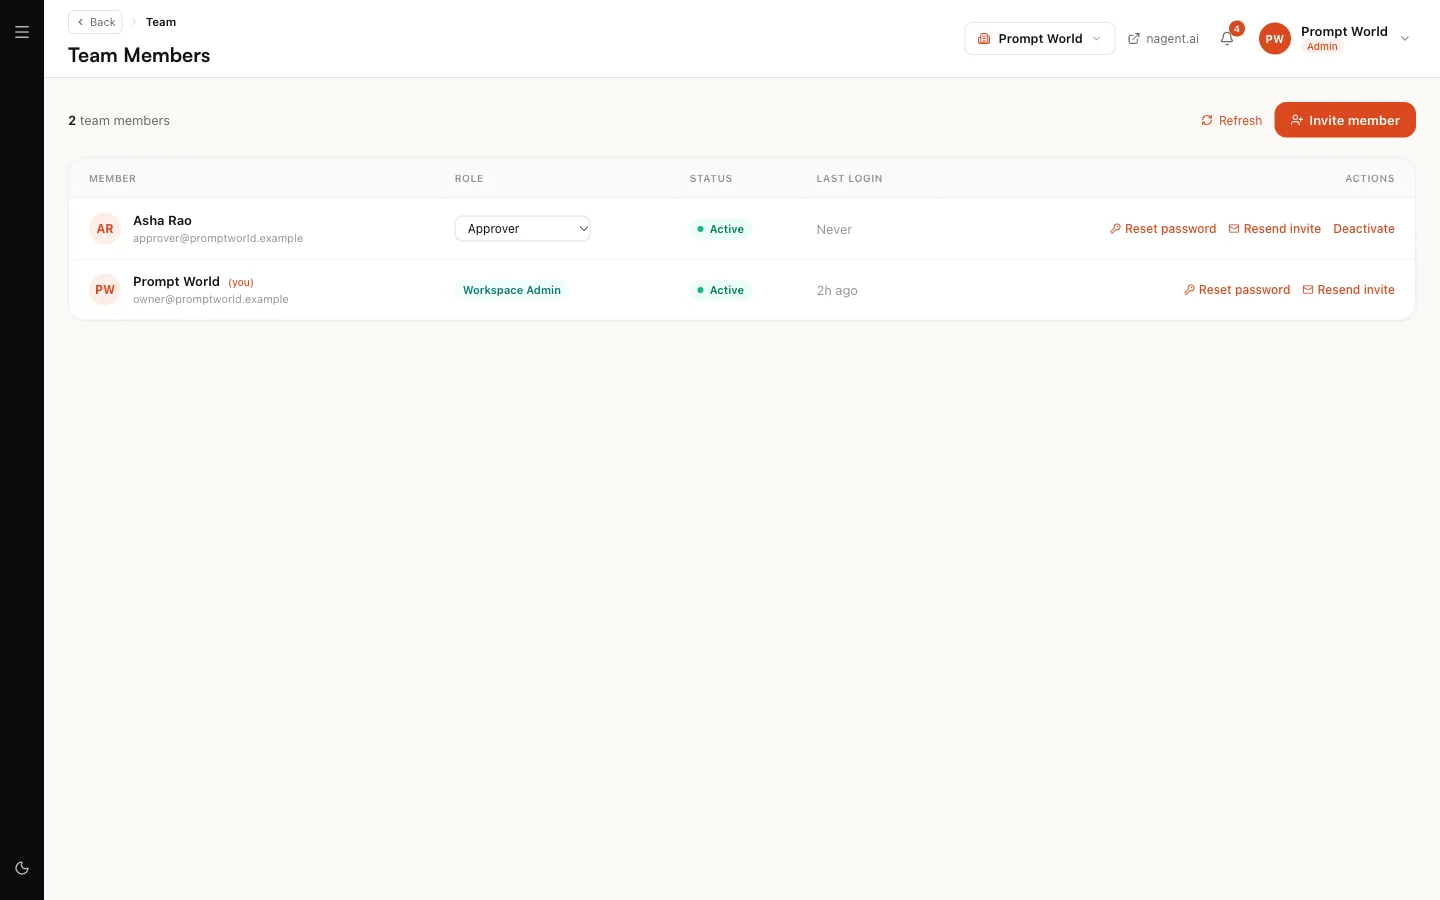Reset password for Asha Rao
Viewport: 1440px width, 900px height.
[1163, 229]
